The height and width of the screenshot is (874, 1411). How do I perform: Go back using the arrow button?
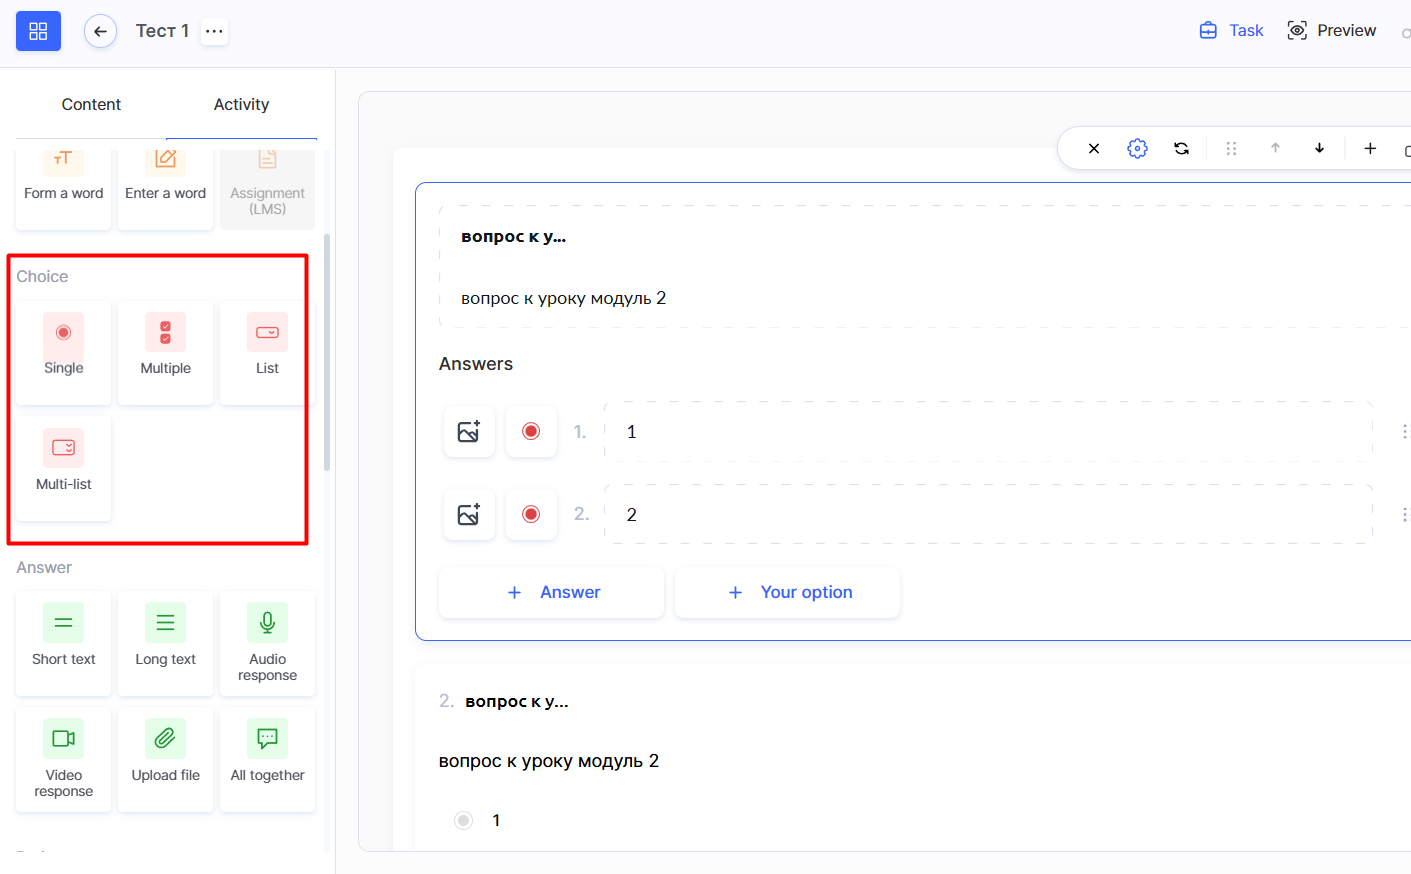coord(100,31)
